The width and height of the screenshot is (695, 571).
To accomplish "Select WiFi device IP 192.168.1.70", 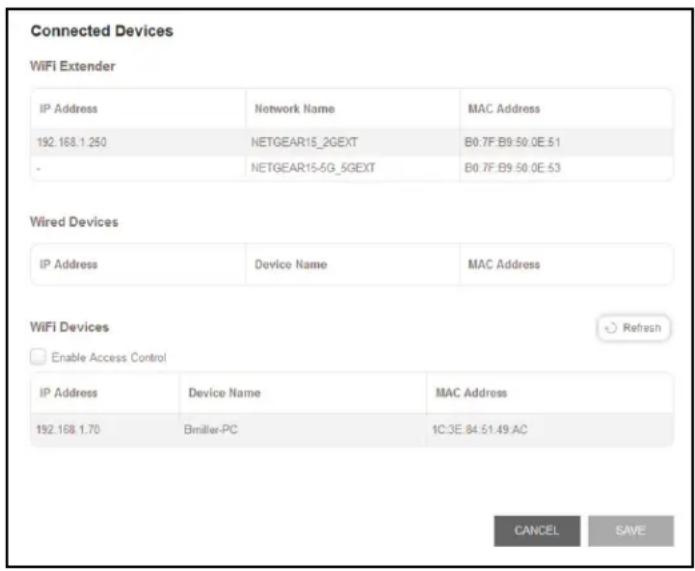I will [68, 430].
